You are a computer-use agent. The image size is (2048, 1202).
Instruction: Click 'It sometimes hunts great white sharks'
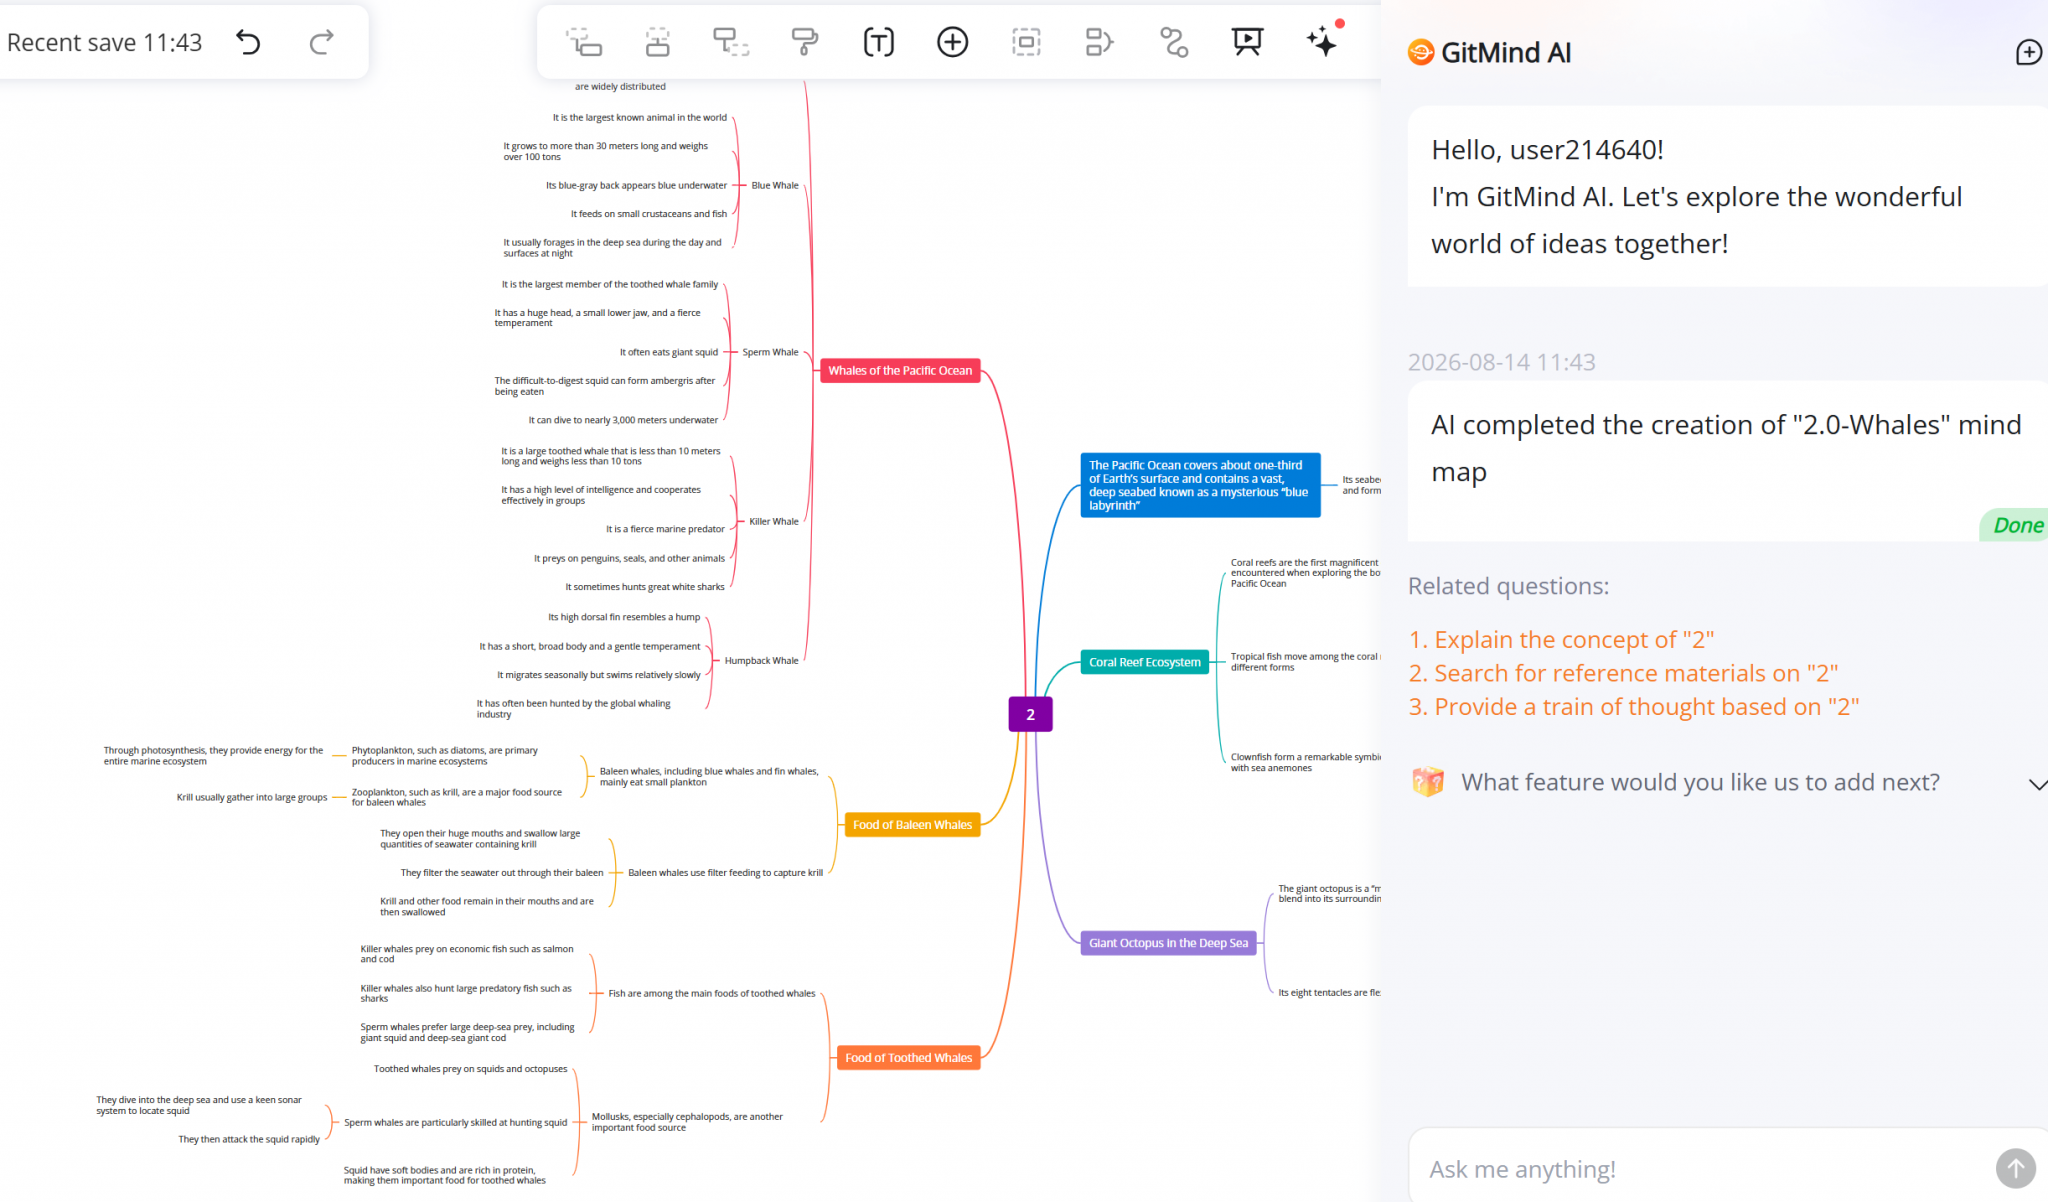pyautogui.click(x=645, y=587)
